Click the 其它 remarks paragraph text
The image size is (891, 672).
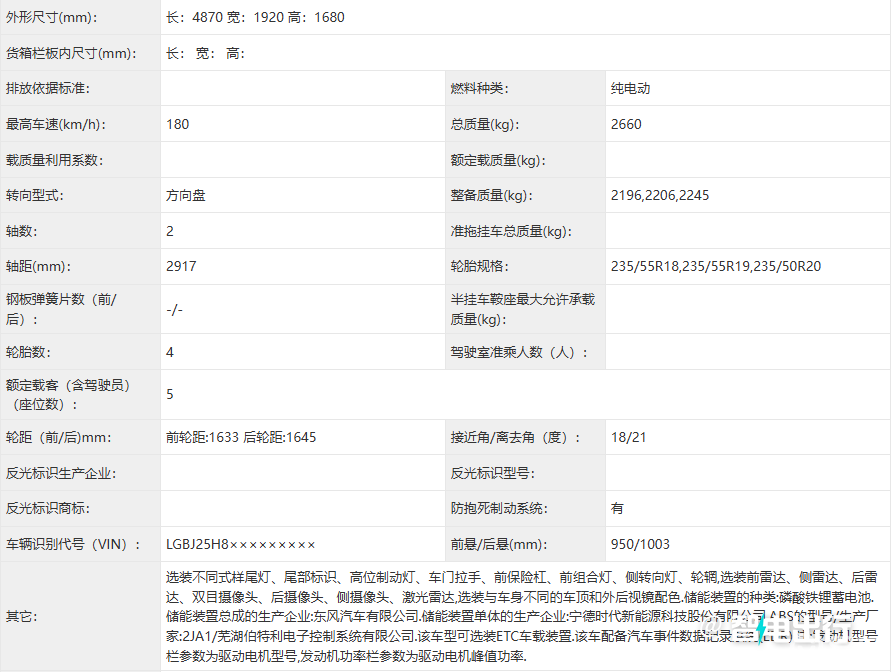[x=520, y=616]
